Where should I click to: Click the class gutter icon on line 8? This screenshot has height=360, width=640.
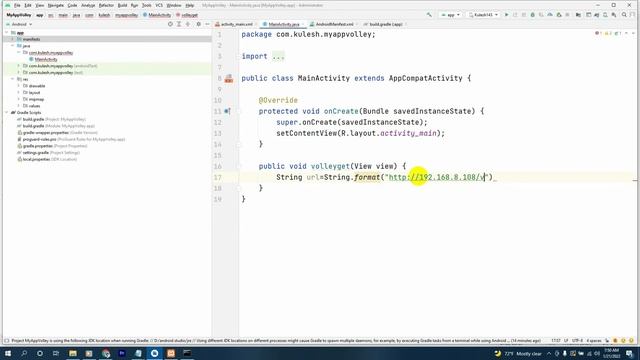229,78
